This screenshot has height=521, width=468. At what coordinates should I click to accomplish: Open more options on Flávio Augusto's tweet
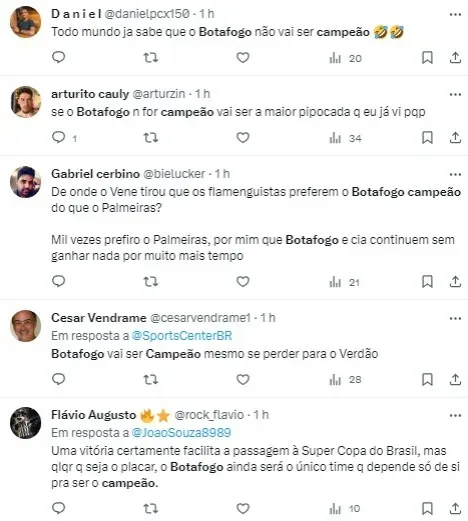pyautogui.click(x=455, y=415)
